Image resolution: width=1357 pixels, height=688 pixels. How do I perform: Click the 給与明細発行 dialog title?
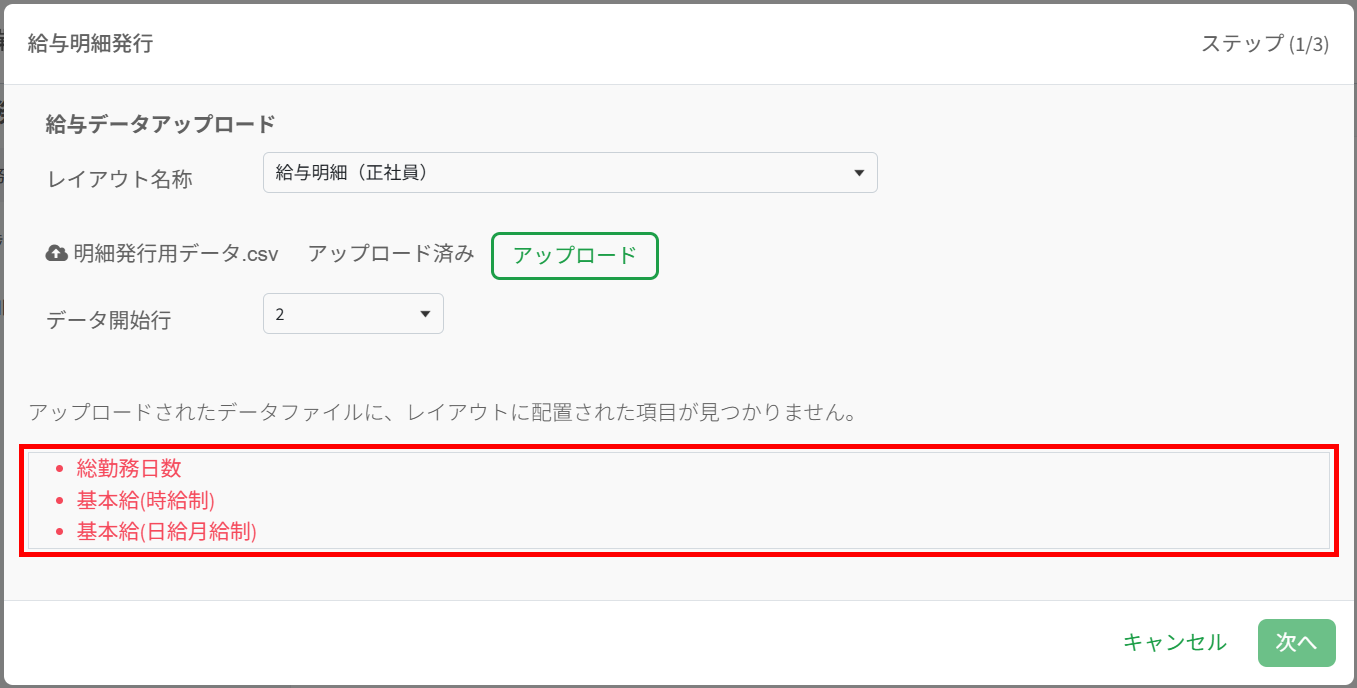point(90,44)
